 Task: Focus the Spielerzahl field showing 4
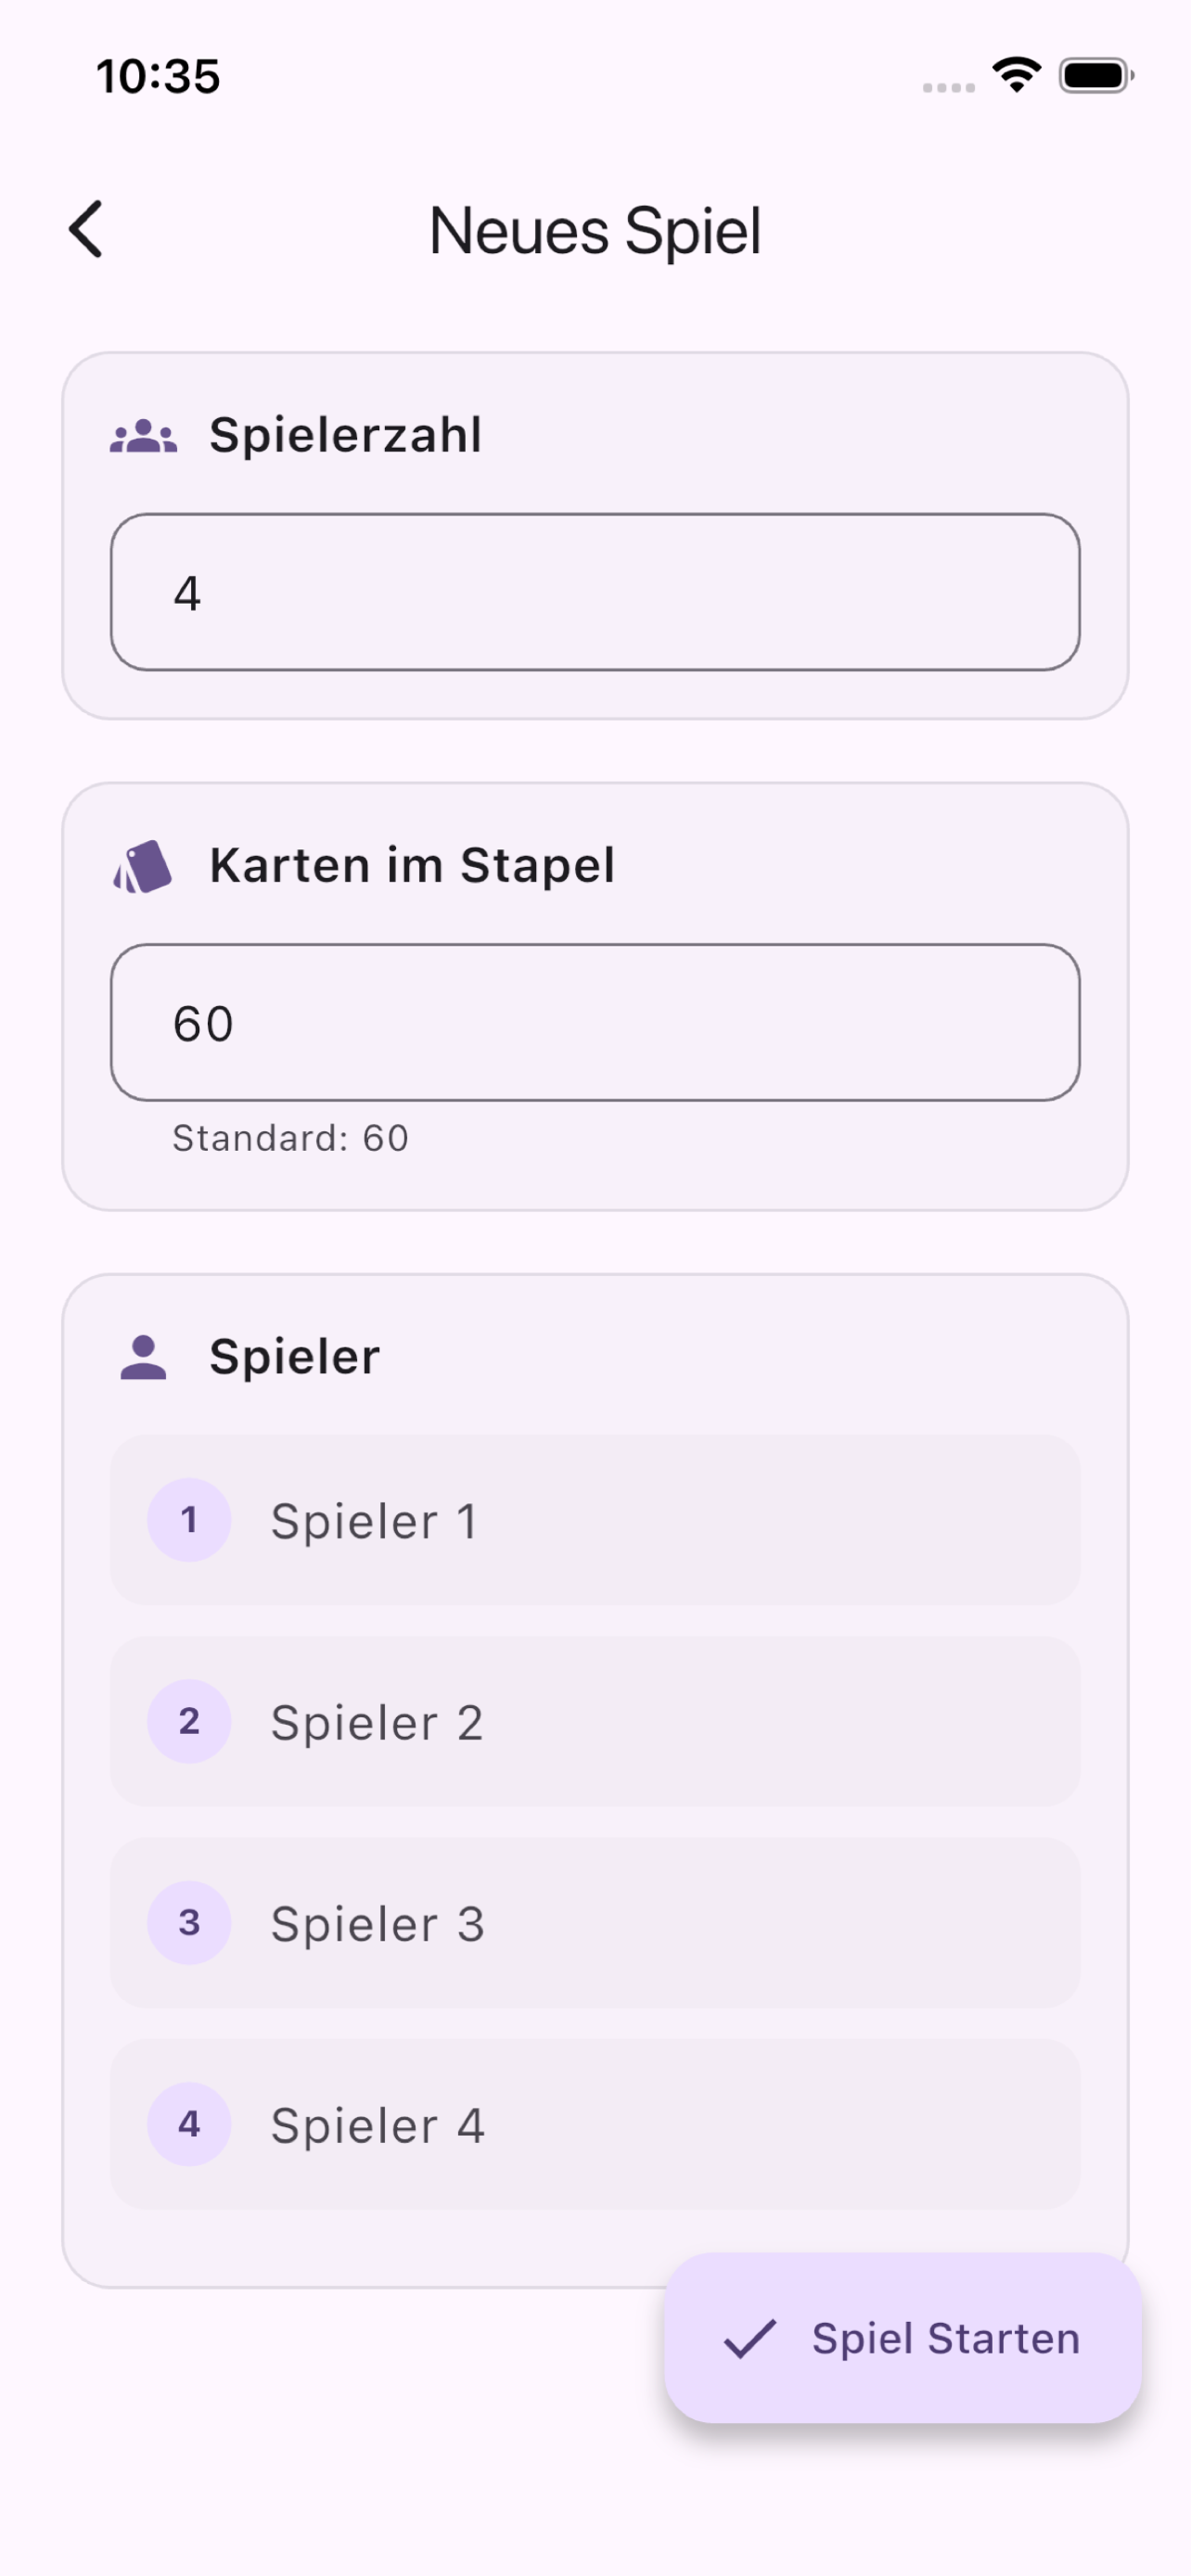[595, 592]
